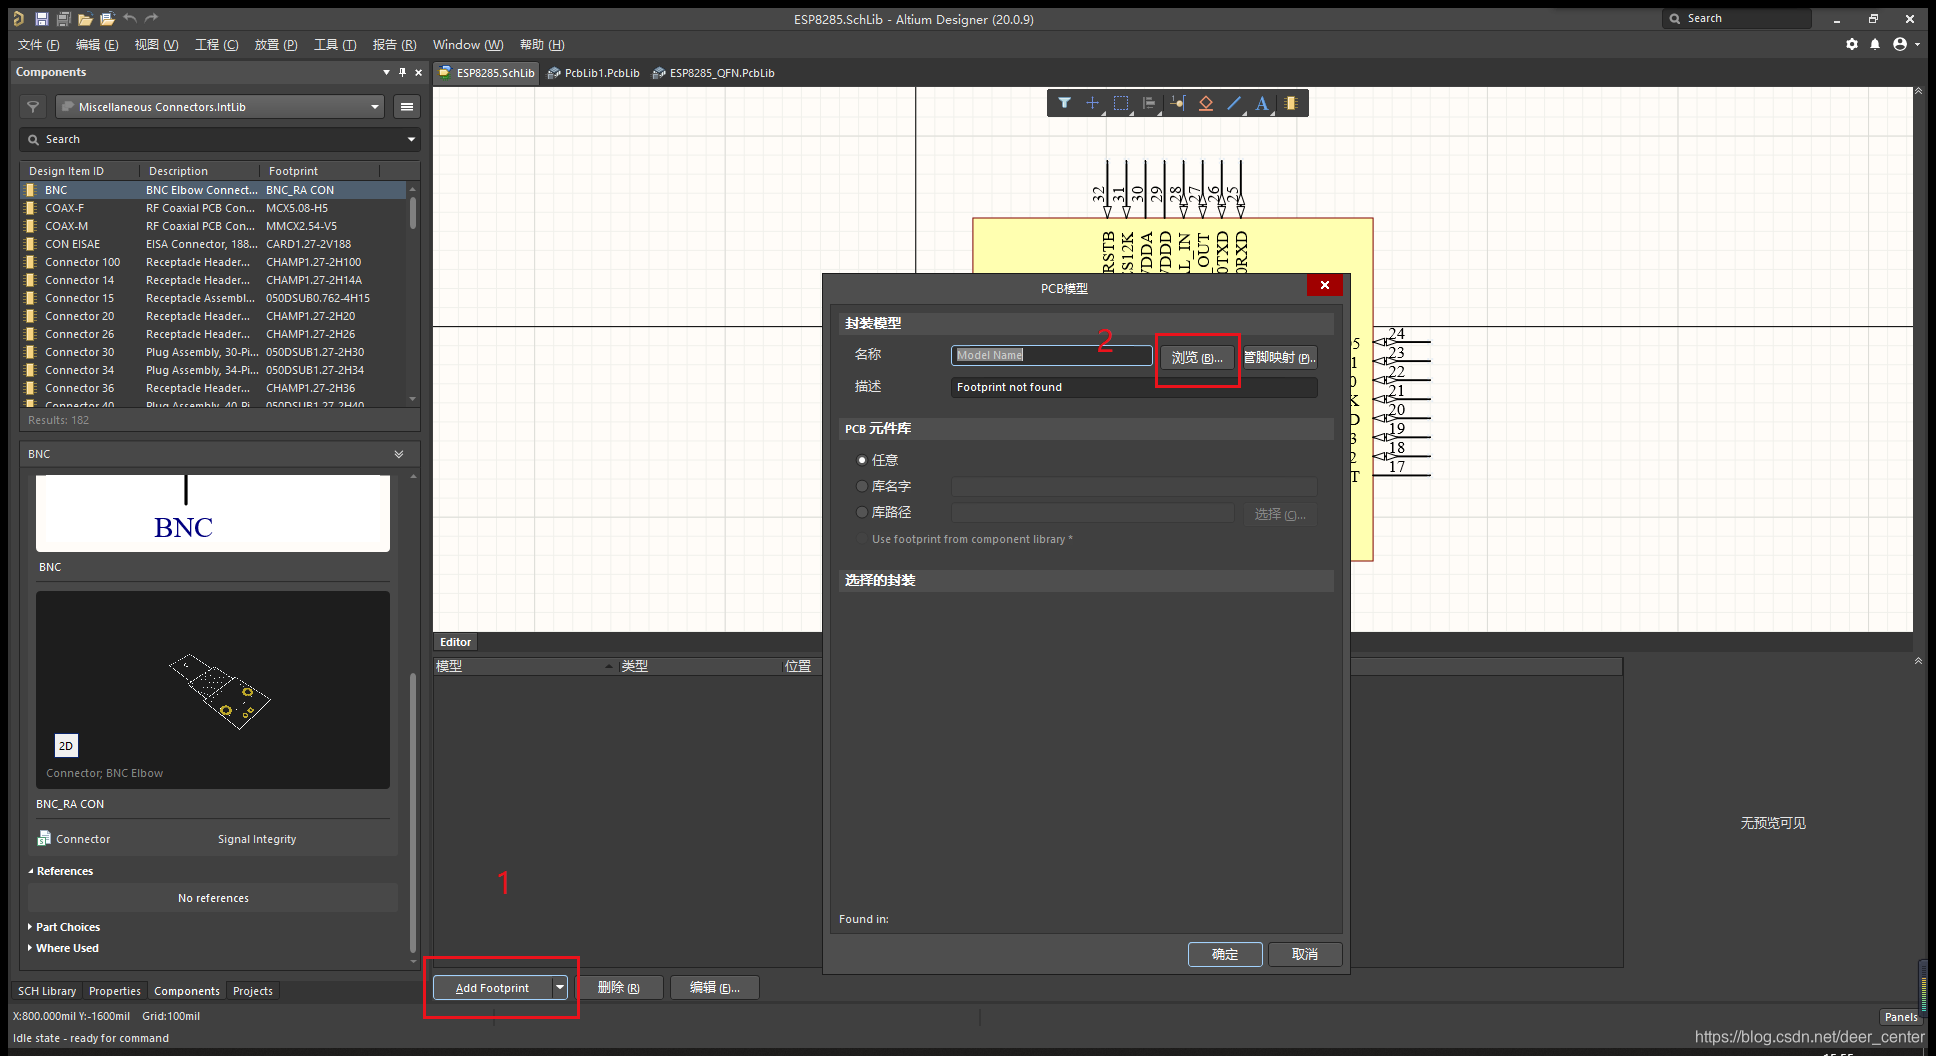1936x1056 pixels.
Task: Open the 放置 (P) menu
Action: (275, 45)
